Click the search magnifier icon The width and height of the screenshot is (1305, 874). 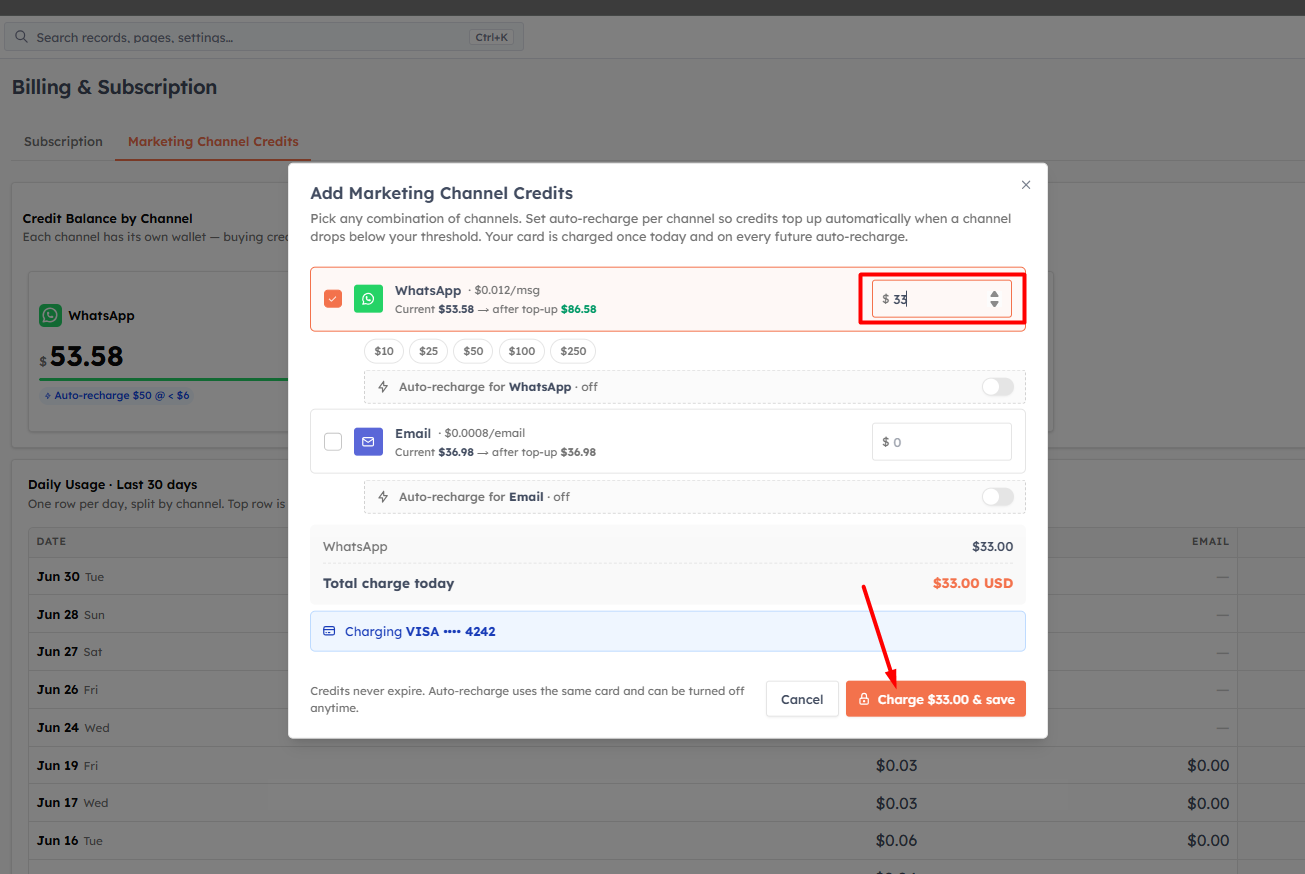tap(22, 37)
